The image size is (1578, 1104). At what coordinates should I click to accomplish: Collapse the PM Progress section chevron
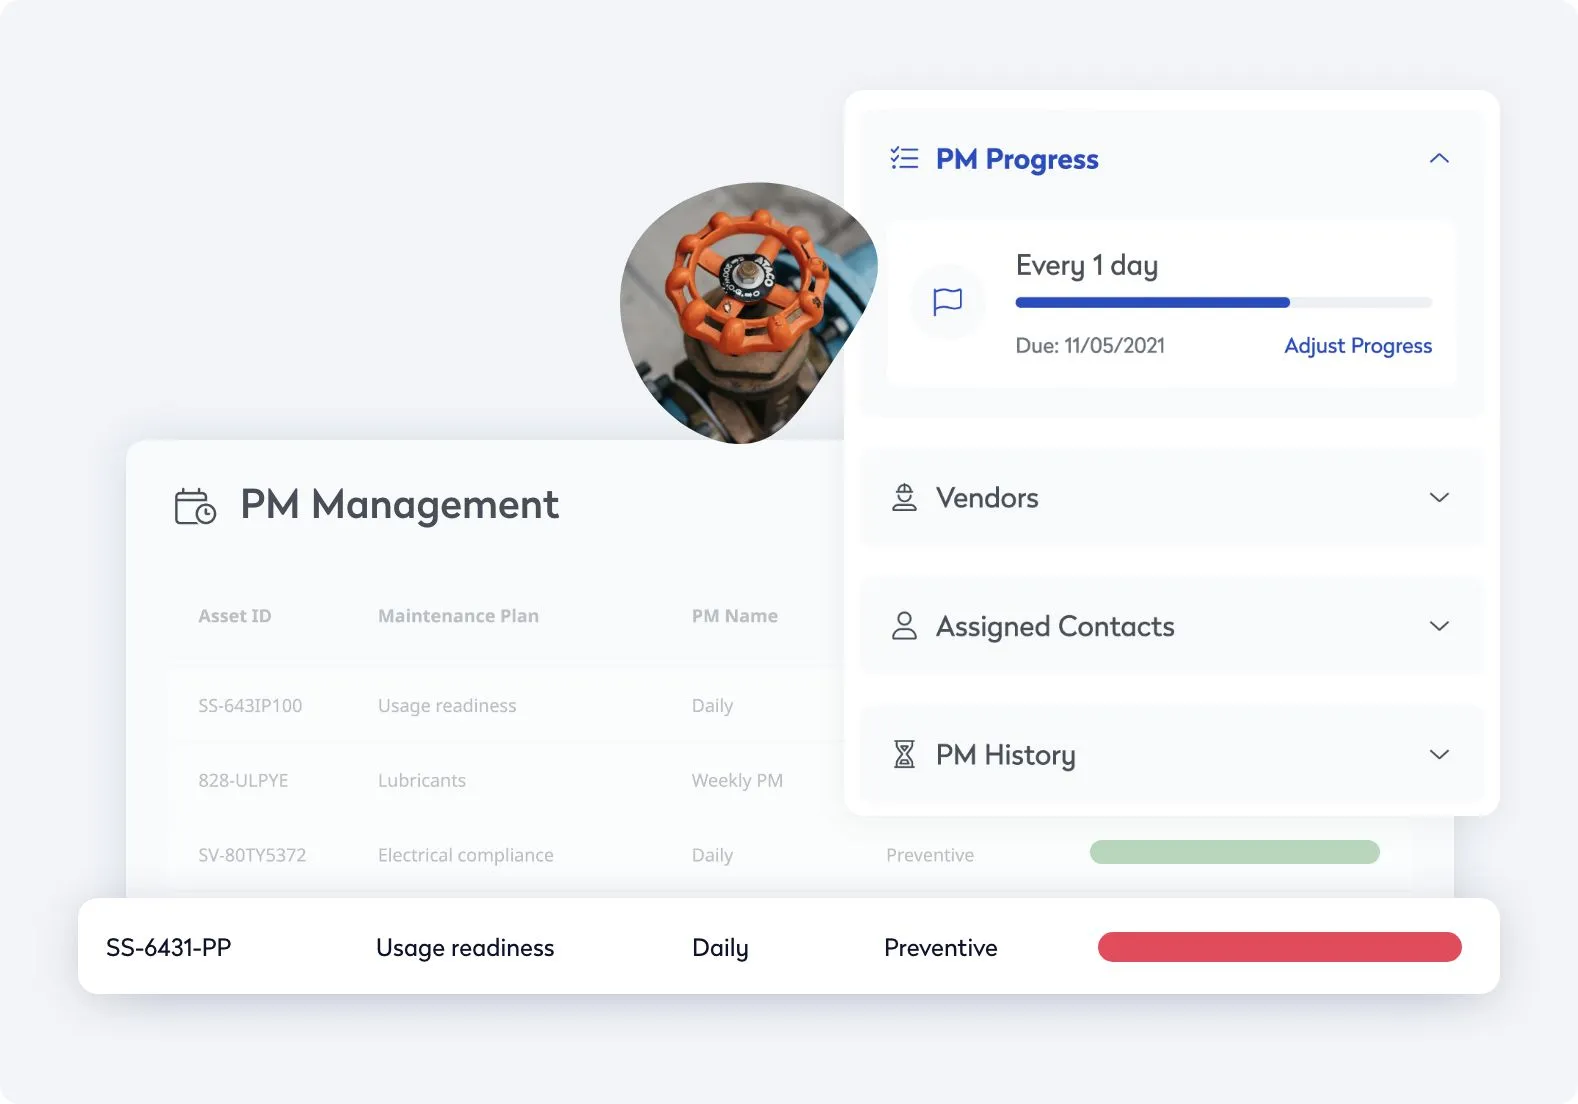coord(1439,158)
